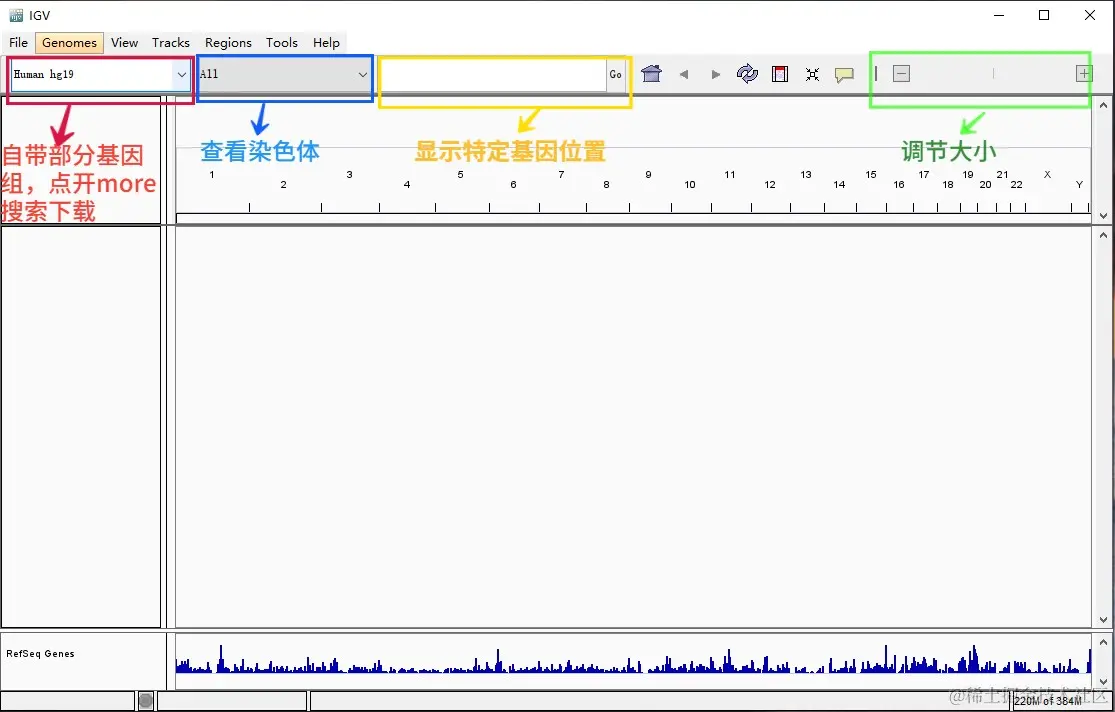This screenshot has height=712, width=1115.
Task: Select chromosome 7 on the ruler
Action: tap(562, 174)
